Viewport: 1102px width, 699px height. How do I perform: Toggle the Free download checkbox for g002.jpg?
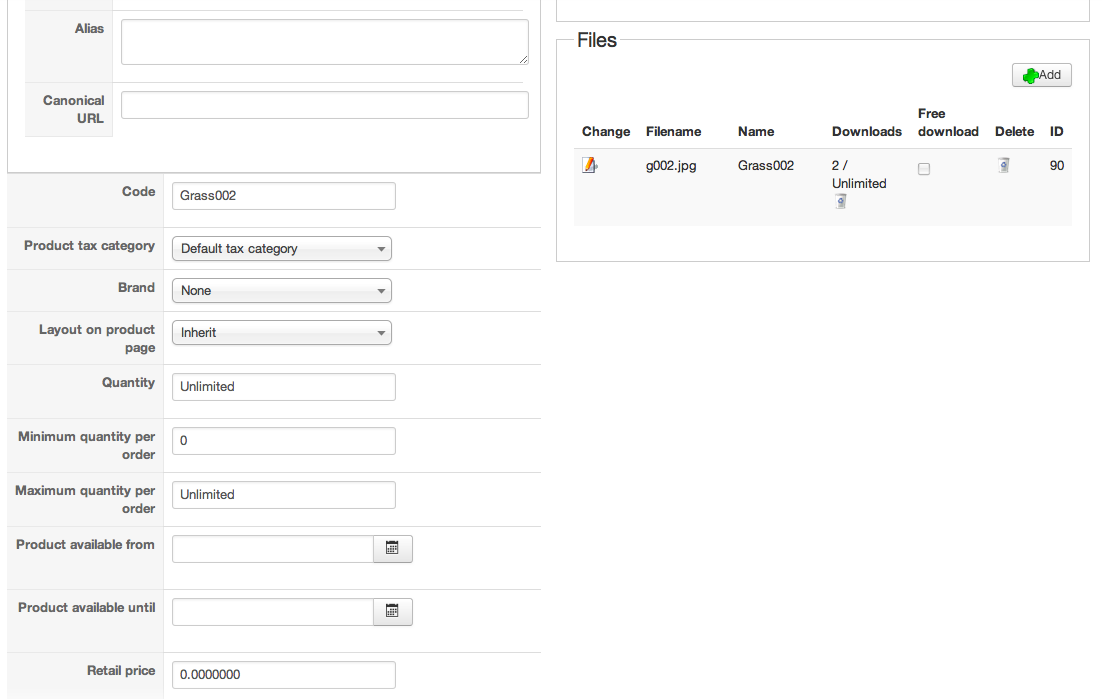pos(924,169)
